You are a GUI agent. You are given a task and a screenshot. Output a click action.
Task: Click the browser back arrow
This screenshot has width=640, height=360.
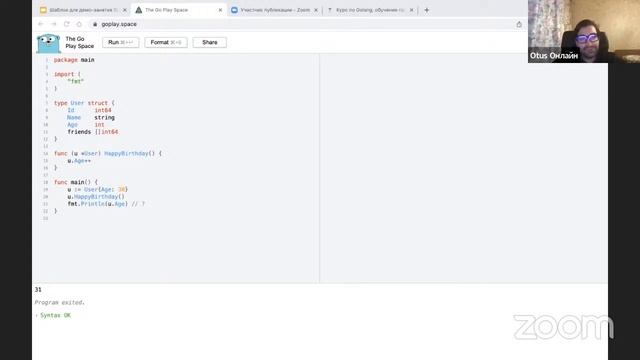(41, 24)
